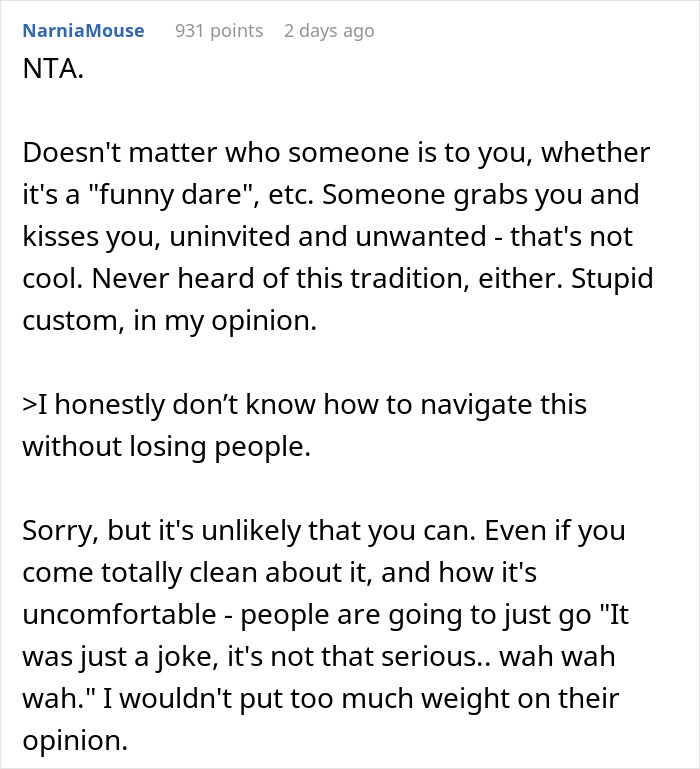700x769 pixels.
Task: Open NarniaMouse's user profile
Action: [x=83, y=31]
